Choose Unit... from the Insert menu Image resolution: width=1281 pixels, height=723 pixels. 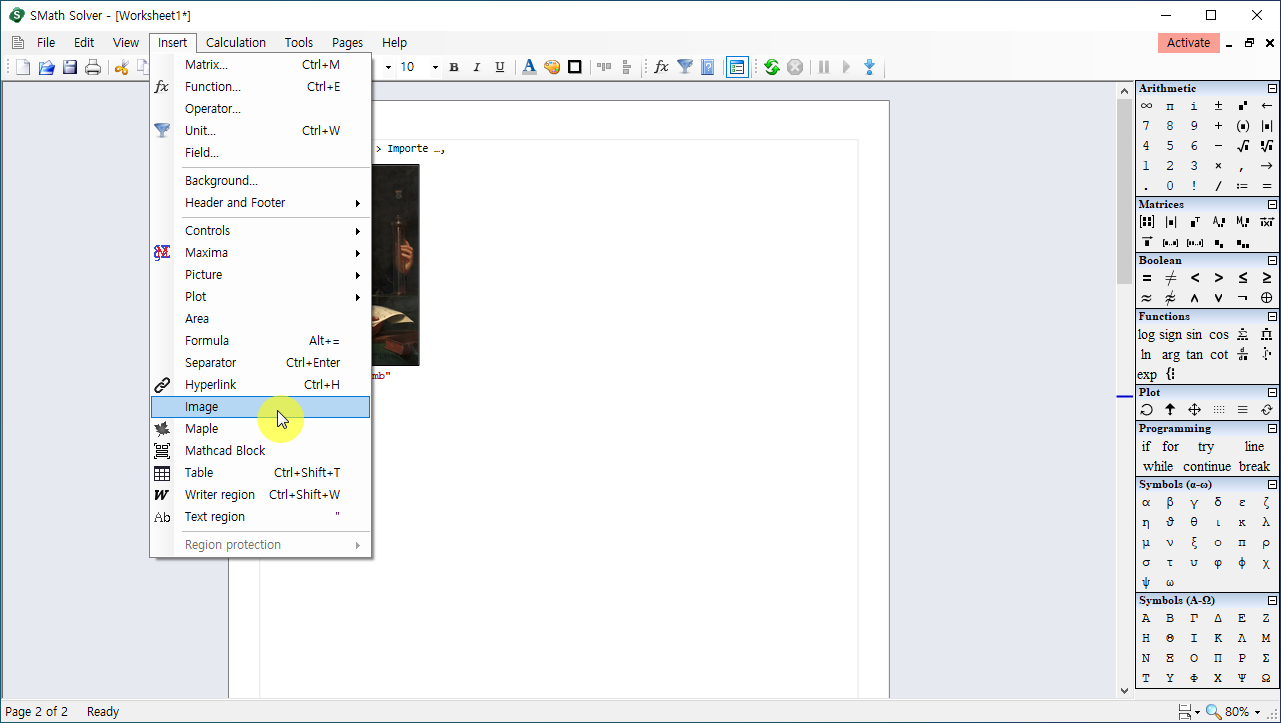click(260, 131)
